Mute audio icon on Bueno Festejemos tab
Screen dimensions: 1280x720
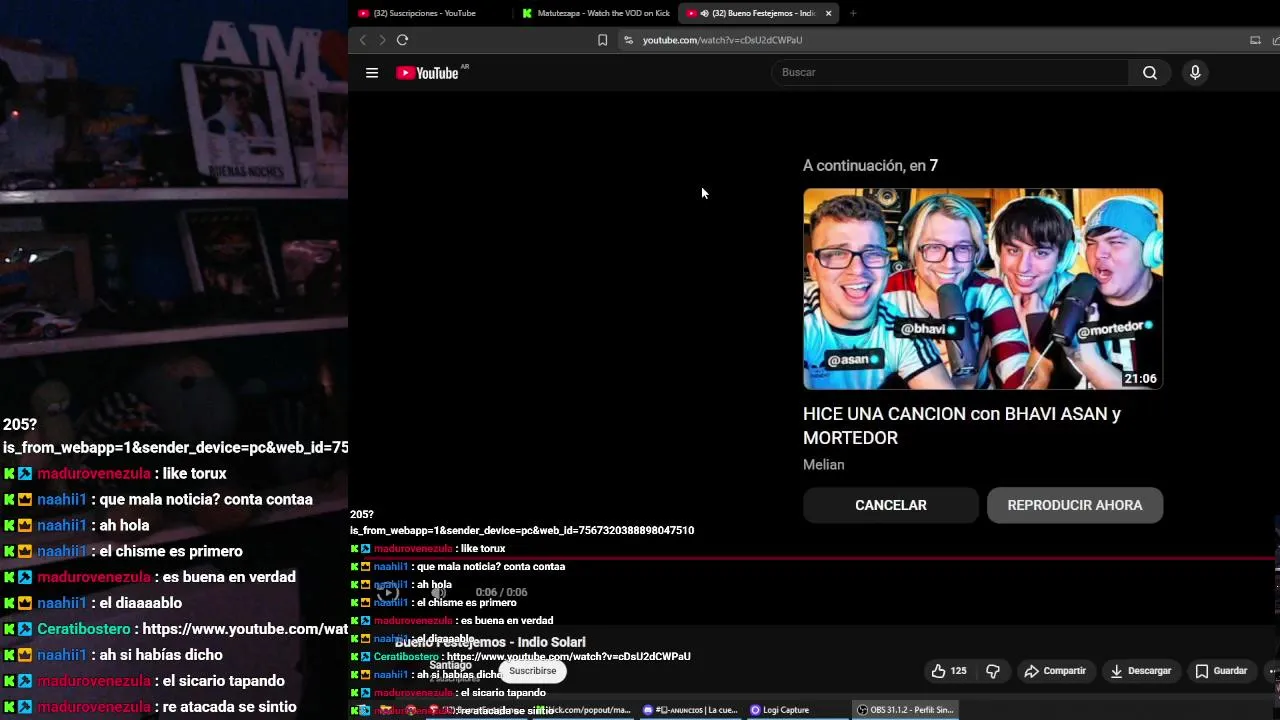click(x=705, y=13)
